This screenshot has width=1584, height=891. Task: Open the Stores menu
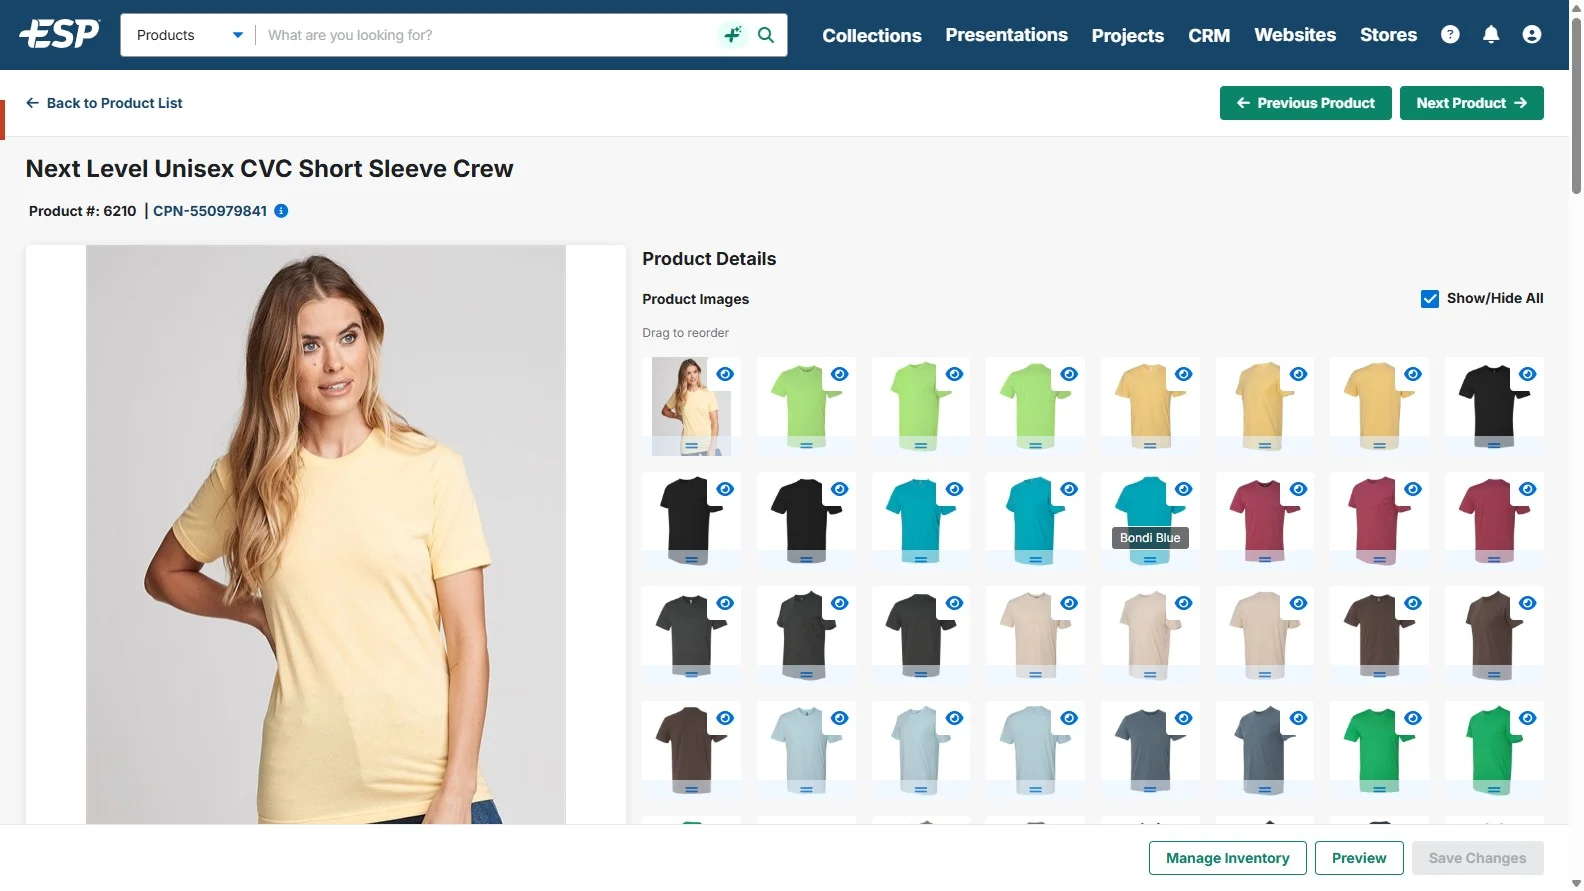pyautogui.click(x=1388, y=35)
